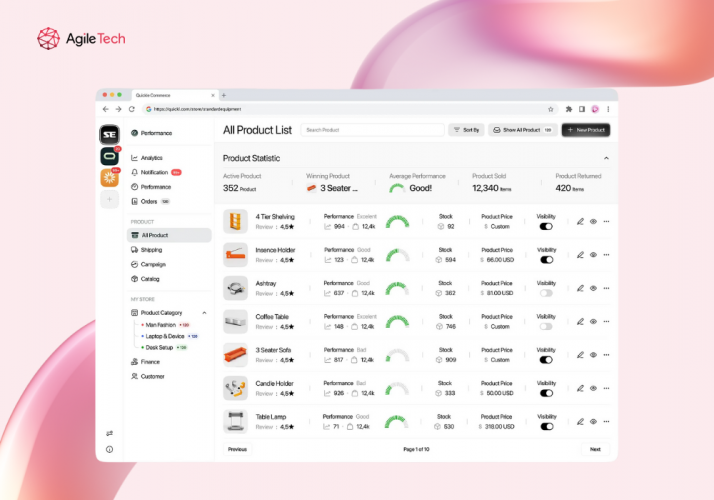Reload the page with refresh icon
This screenshot has height=500, width=714.
tap(132, 109)
